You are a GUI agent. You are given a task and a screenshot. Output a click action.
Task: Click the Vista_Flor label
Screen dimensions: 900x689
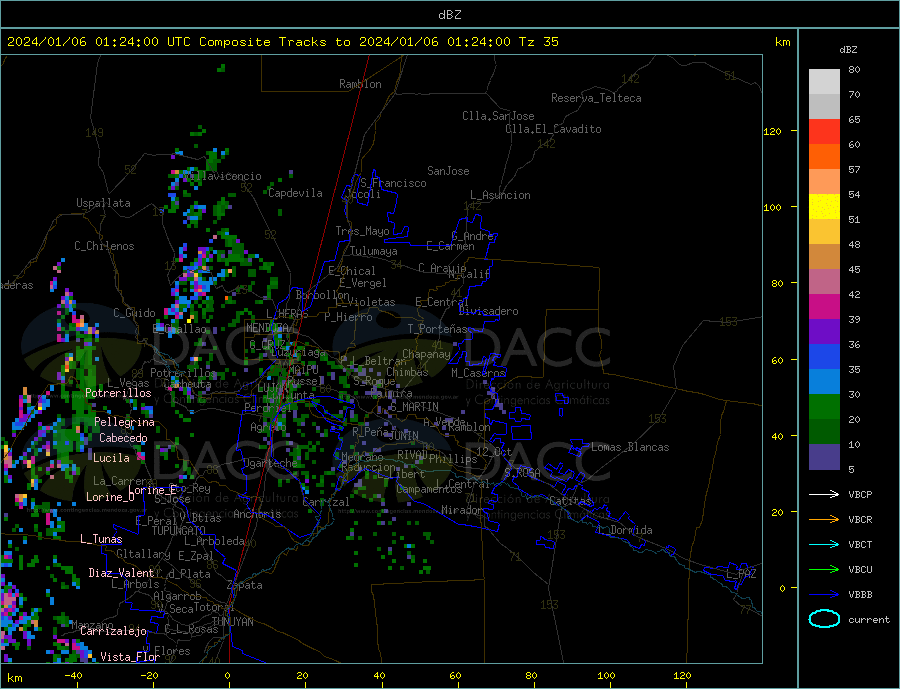(130, 657)
